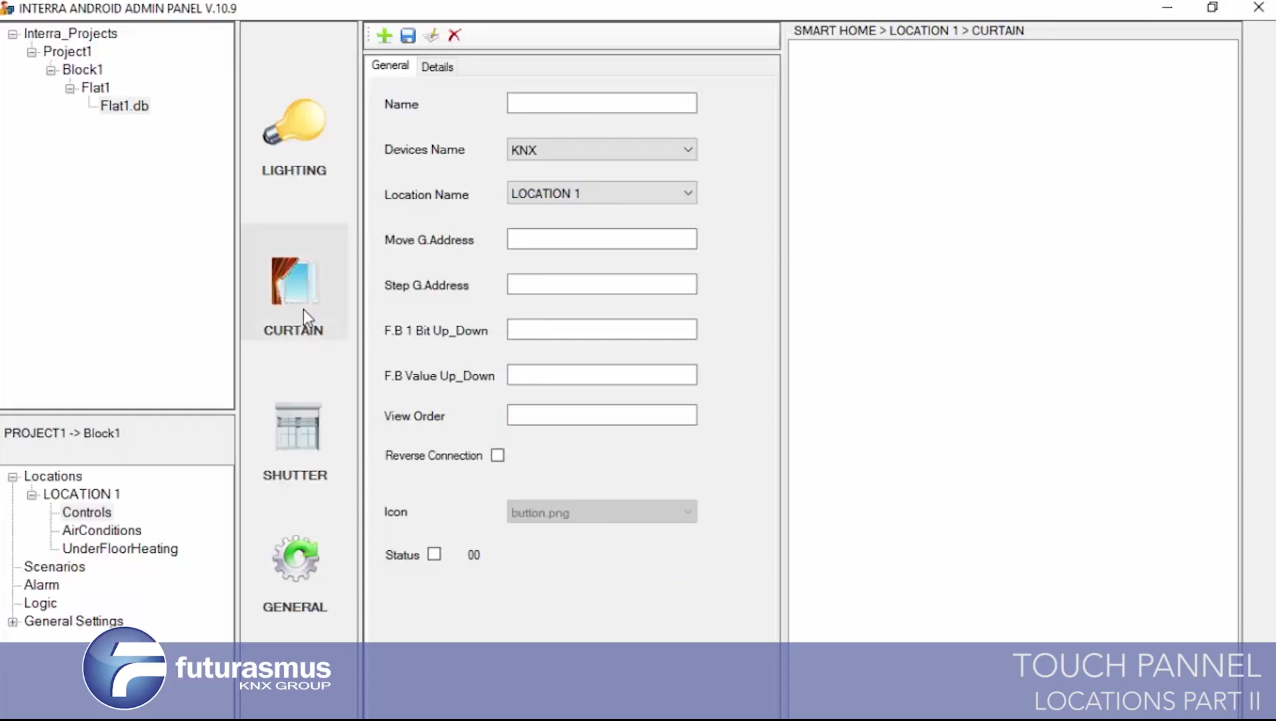Image resolution: width=1276 pixels, height=721 pixels.
Task: Select Scenarios in the tree
Action: click(x=55, y=567)
